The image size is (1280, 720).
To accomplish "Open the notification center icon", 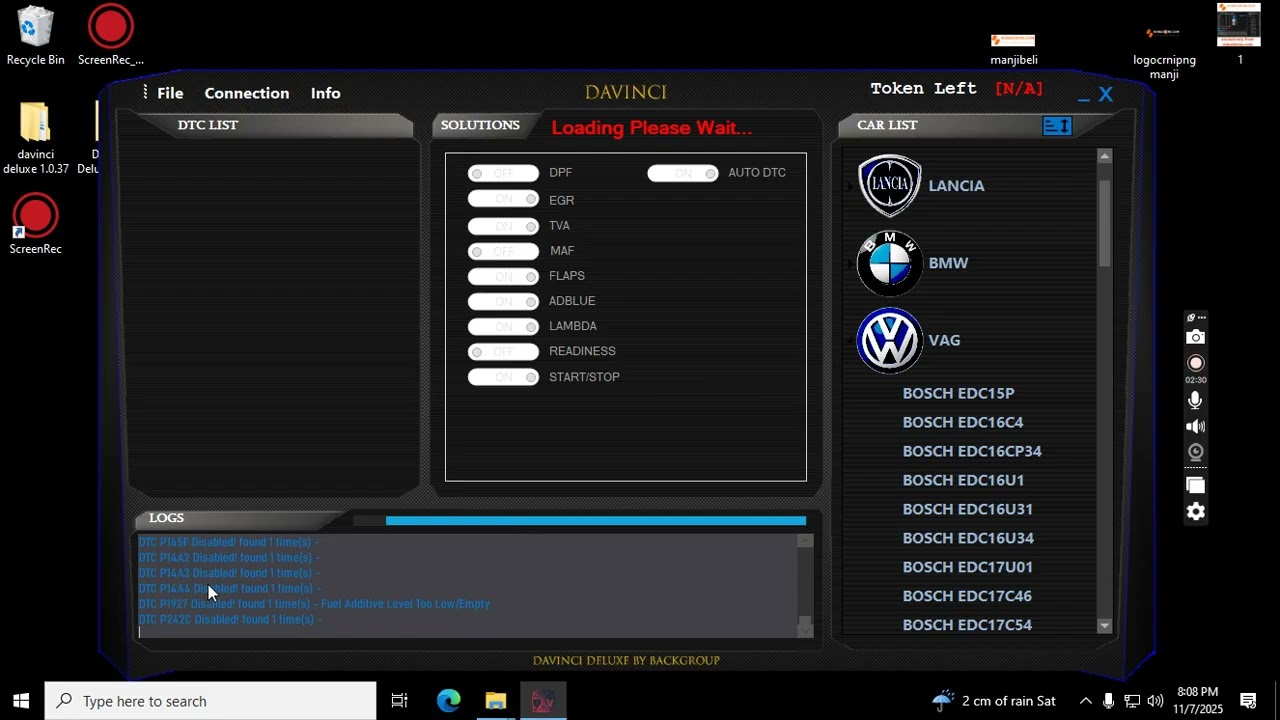I will [1248, 701].
